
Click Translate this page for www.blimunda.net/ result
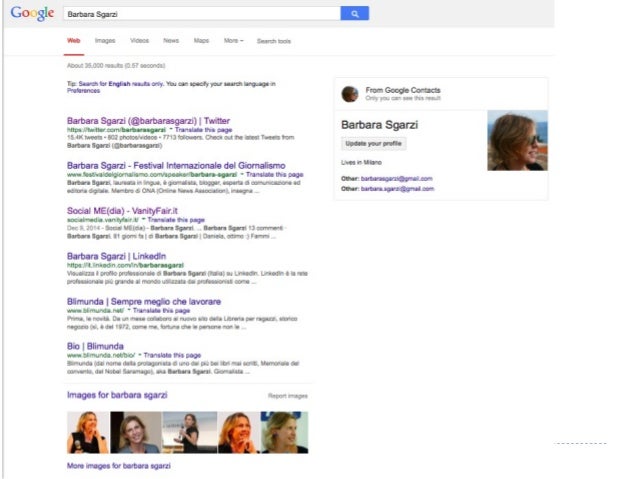click(x=162, y=311)
